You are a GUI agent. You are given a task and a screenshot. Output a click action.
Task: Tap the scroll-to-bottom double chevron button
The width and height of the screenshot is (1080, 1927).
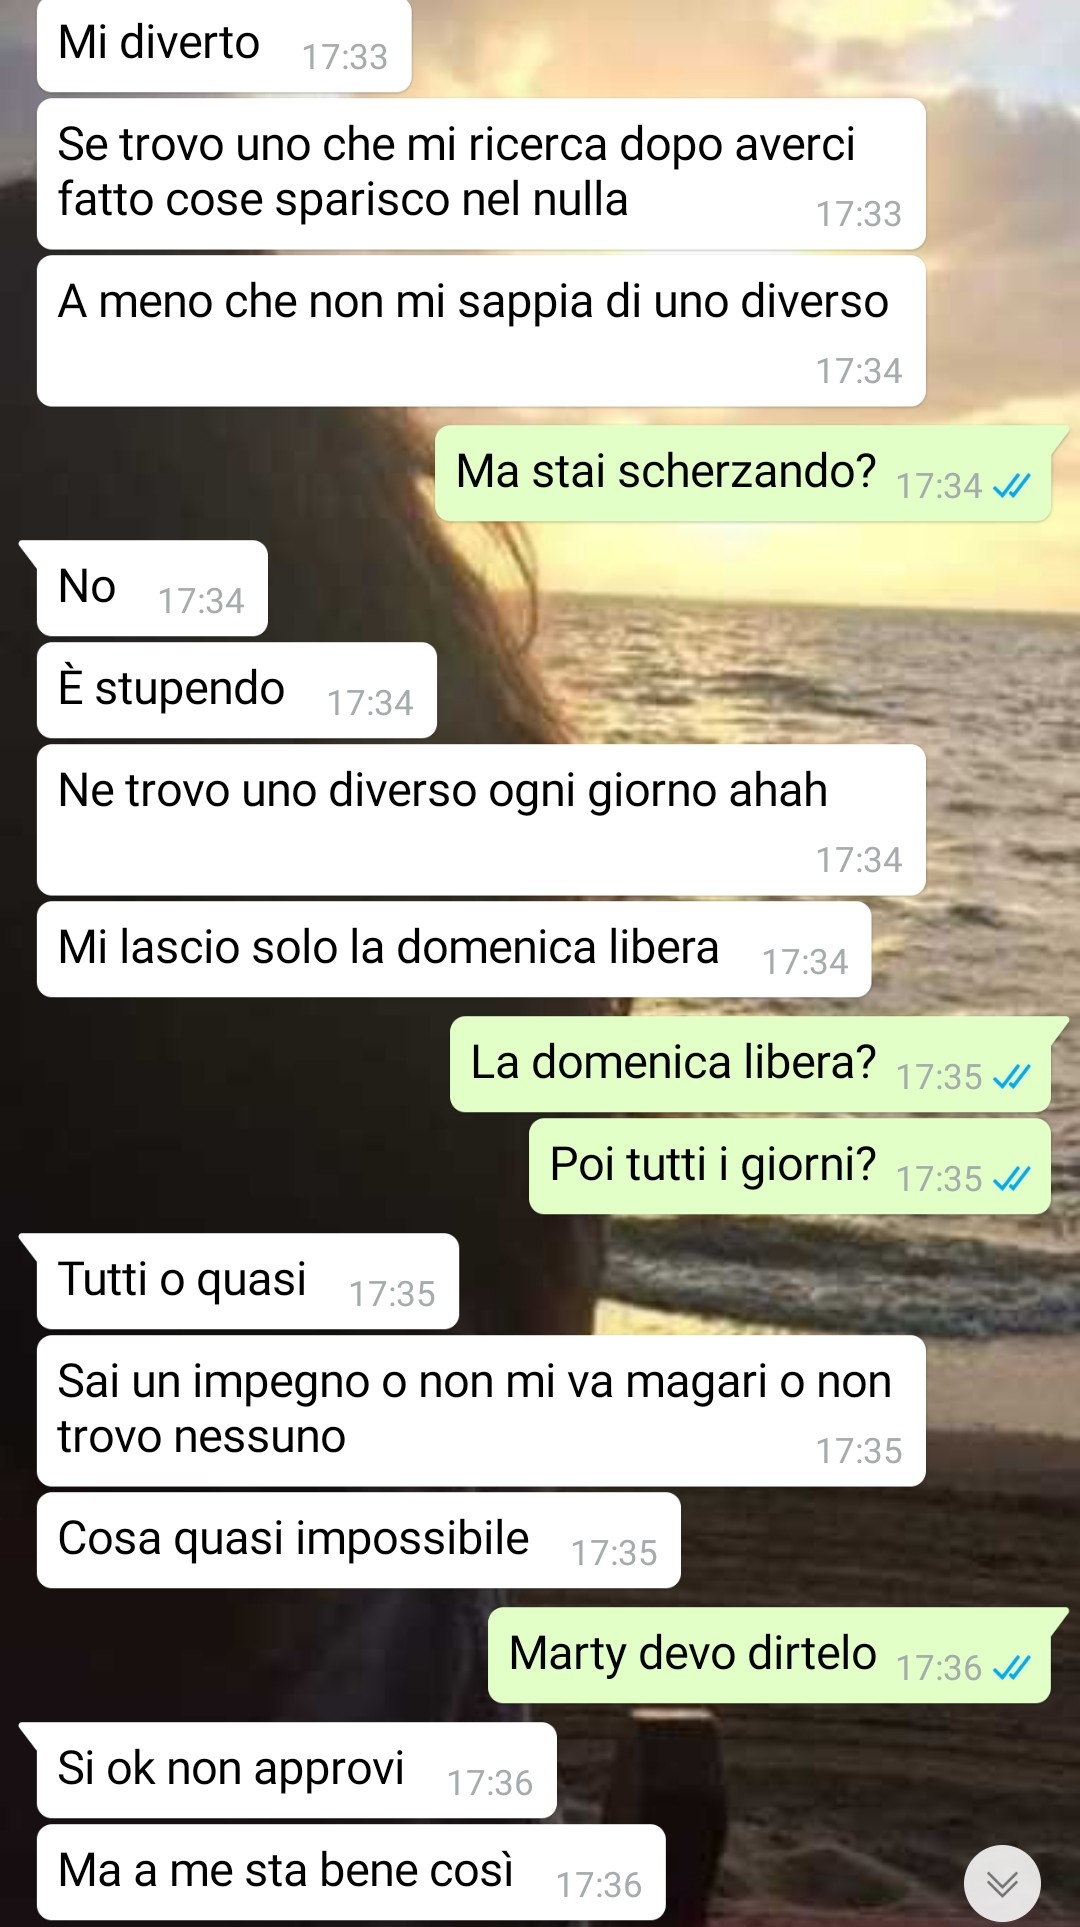[1002, 1883]
